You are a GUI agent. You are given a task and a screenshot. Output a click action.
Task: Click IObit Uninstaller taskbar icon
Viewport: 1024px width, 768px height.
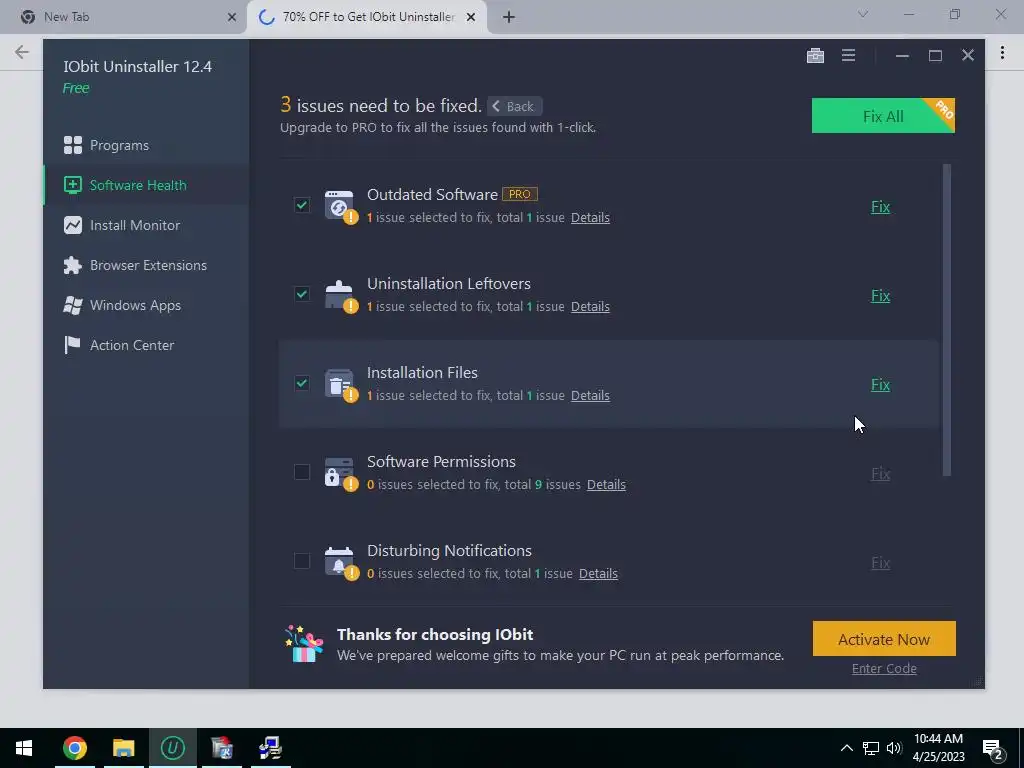coord(173,748)
